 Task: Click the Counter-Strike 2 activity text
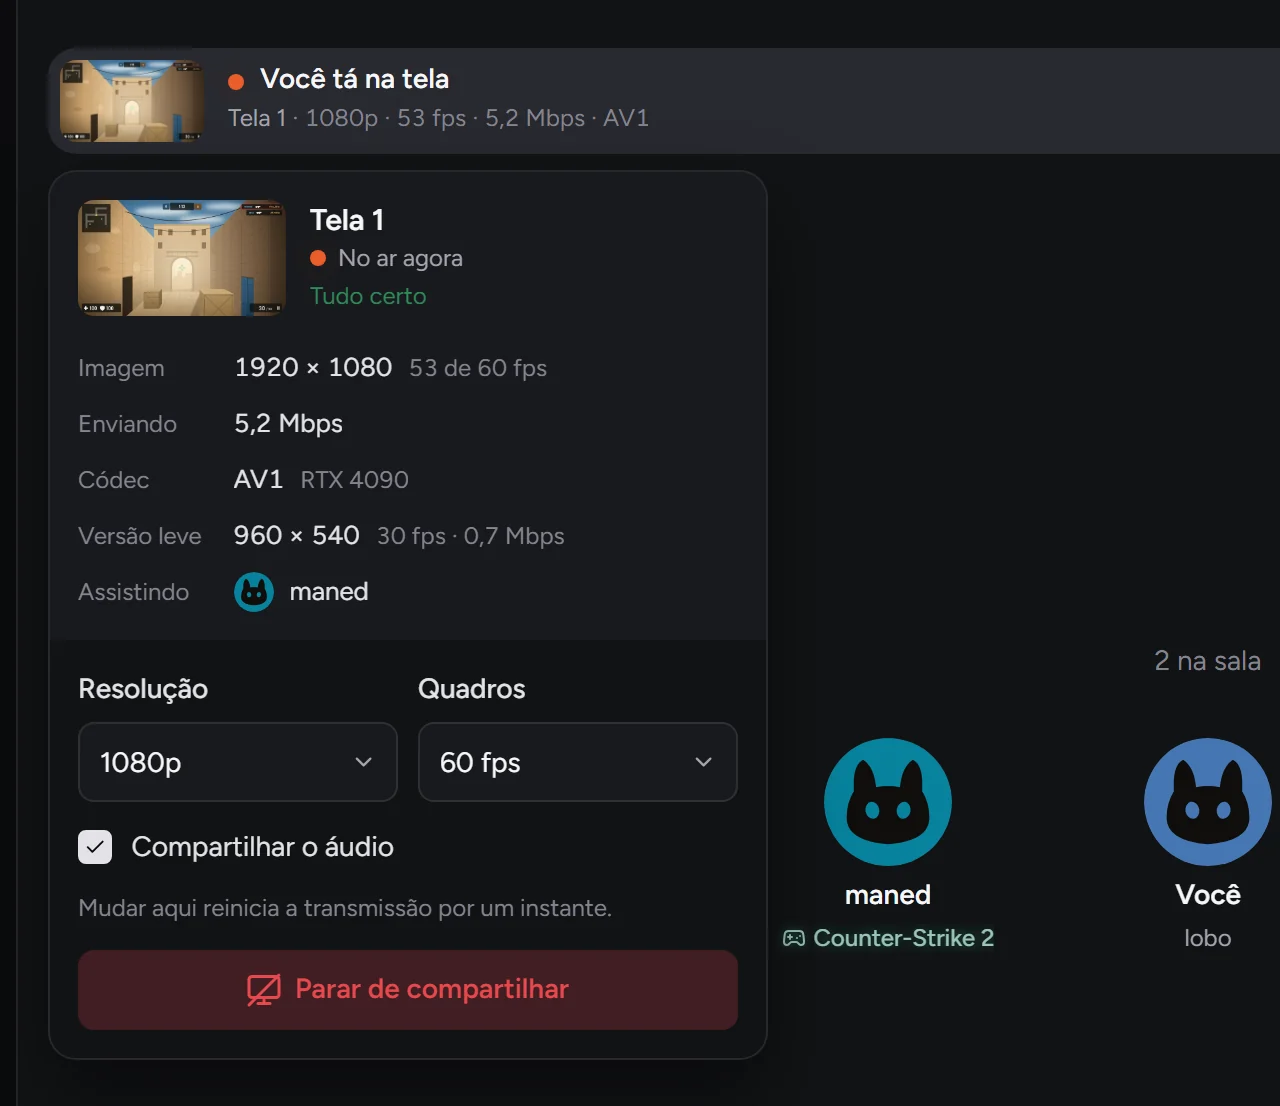(x=904, y=938)
